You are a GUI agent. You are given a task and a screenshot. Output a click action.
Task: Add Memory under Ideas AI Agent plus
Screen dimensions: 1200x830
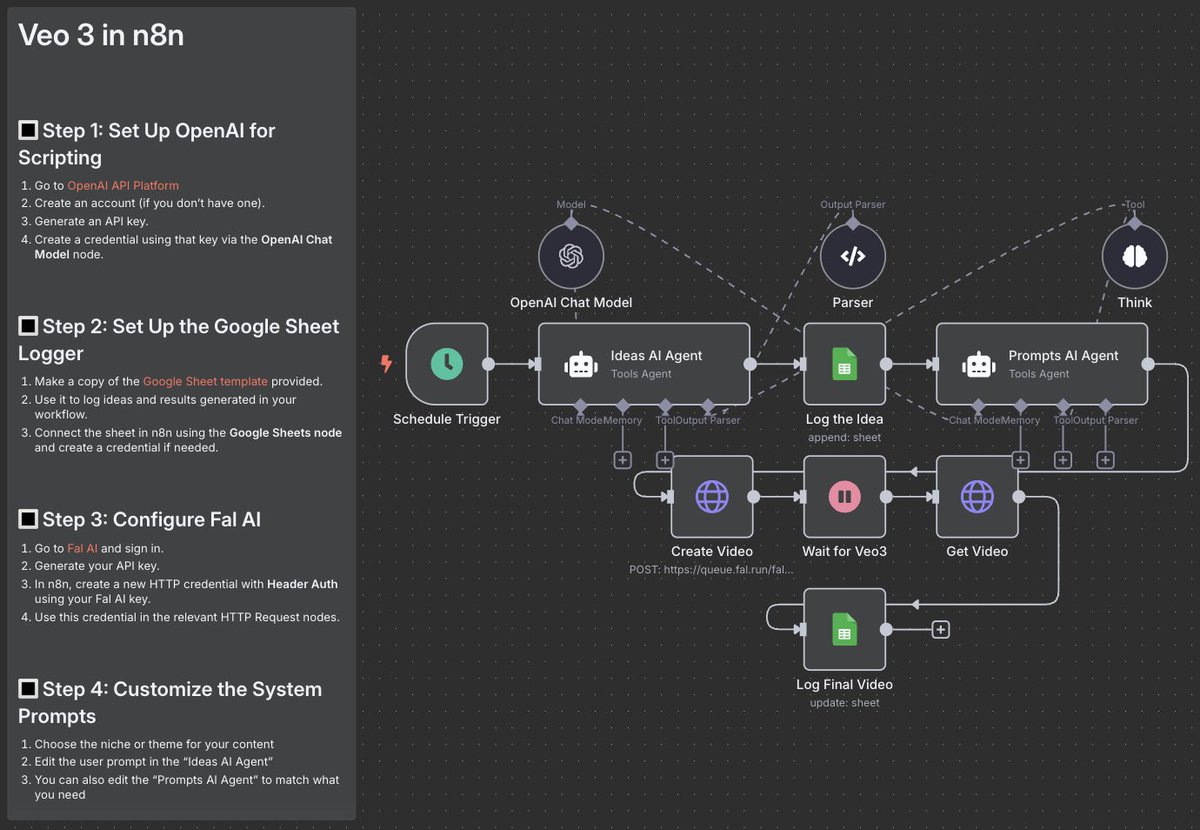[623, 460]
